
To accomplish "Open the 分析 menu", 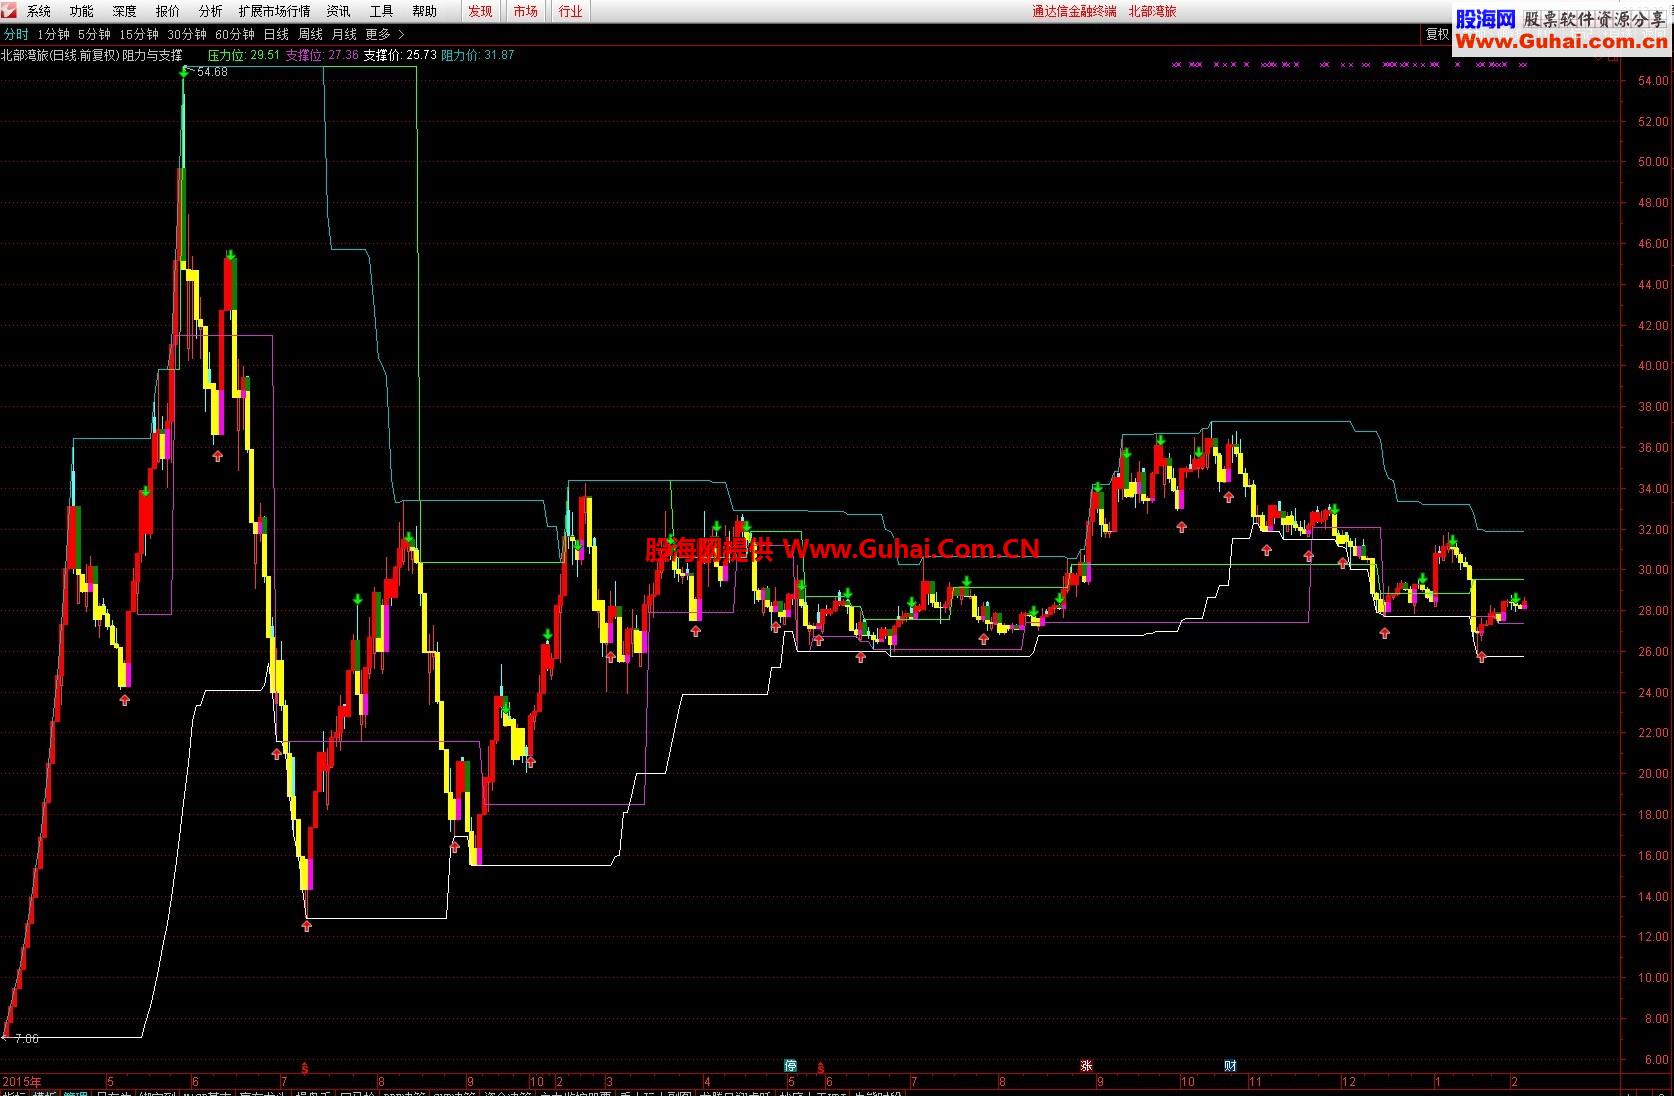I will click(x=211, y=11).
